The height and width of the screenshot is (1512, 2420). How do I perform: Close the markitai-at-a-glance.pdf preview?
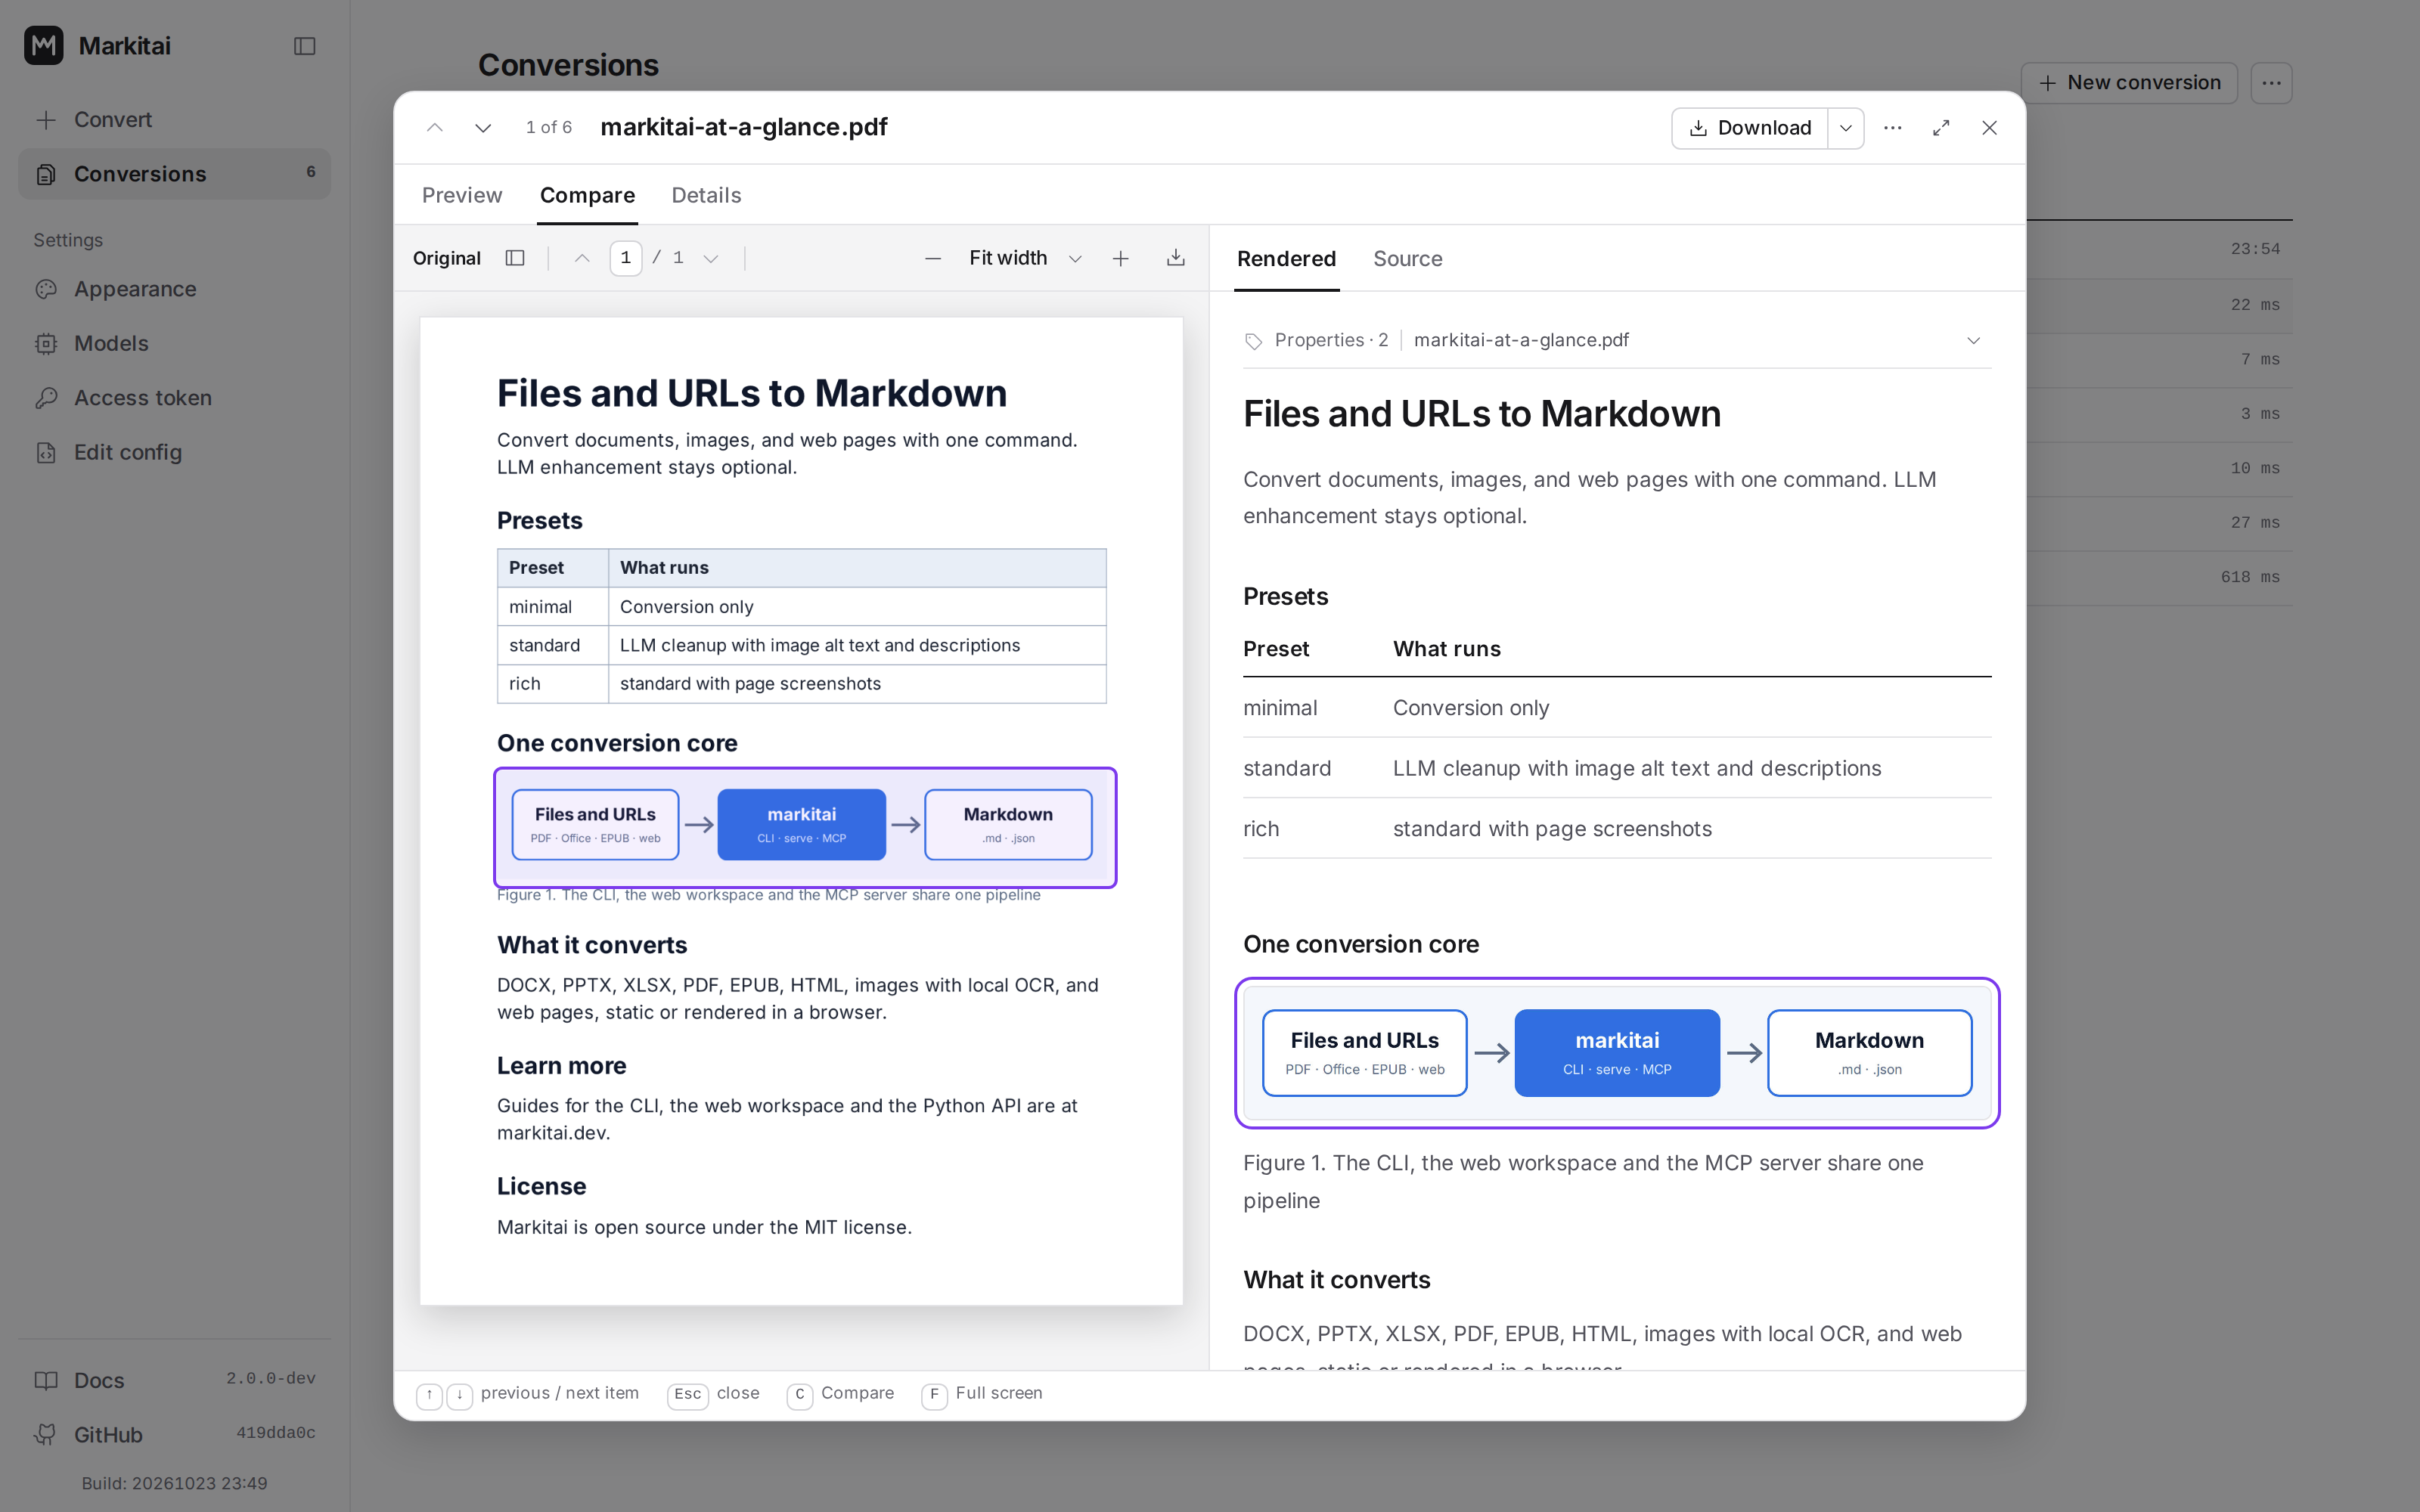1990,128
